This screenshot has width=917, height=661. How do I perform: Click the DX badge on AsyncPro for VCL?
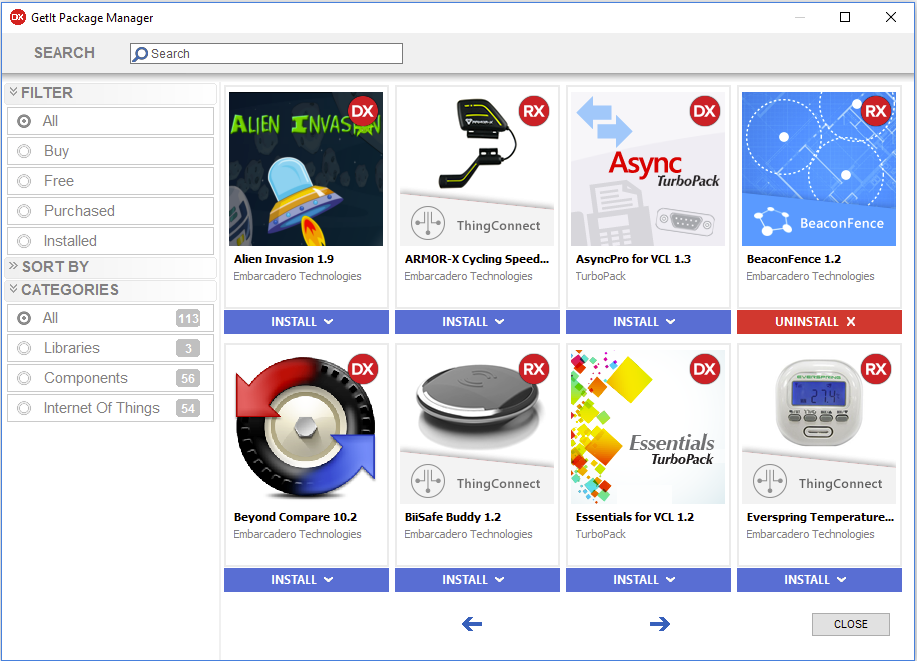(705, 111)
